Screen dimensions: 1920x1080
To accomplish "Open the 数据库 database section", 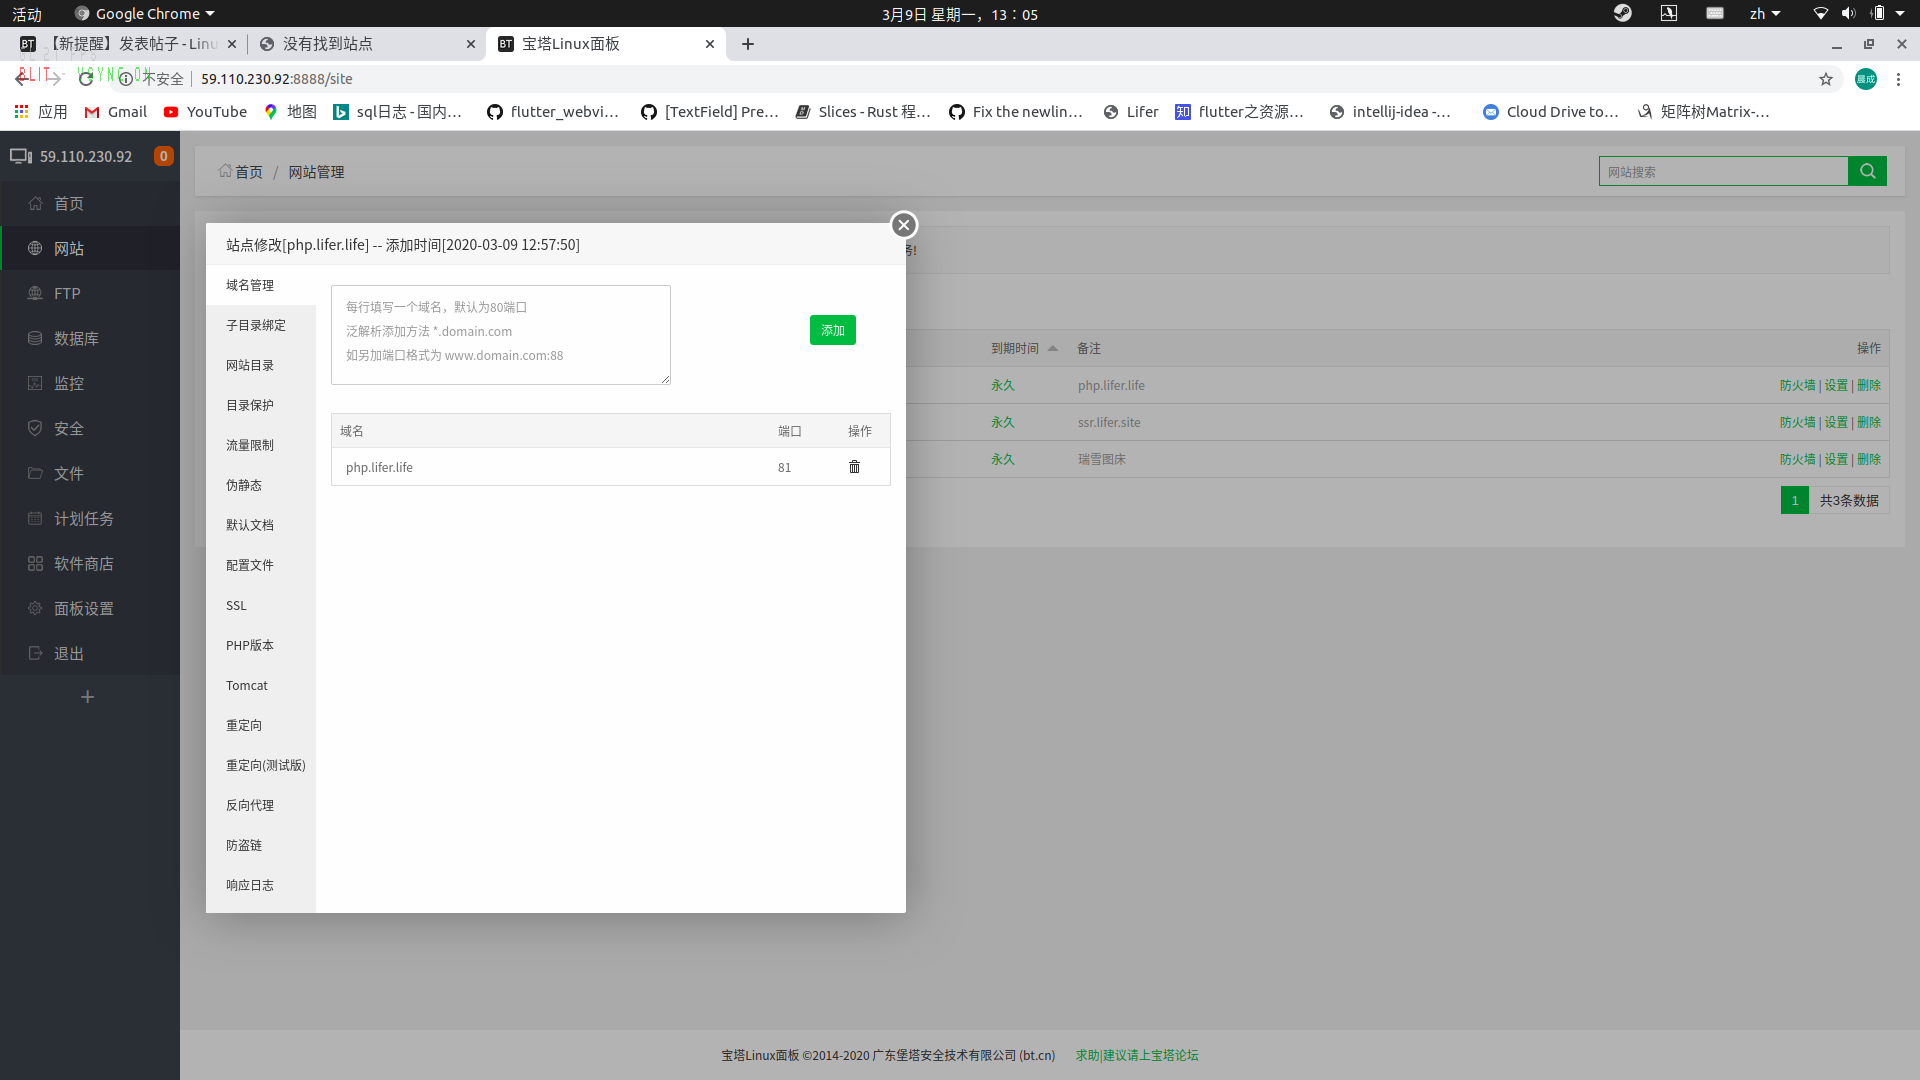I will click(76, 338).
